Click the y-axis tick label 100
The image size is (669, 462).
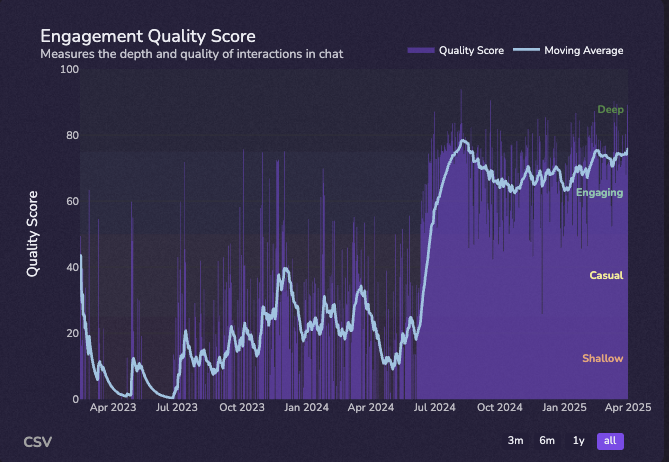(x=70, y=69)
